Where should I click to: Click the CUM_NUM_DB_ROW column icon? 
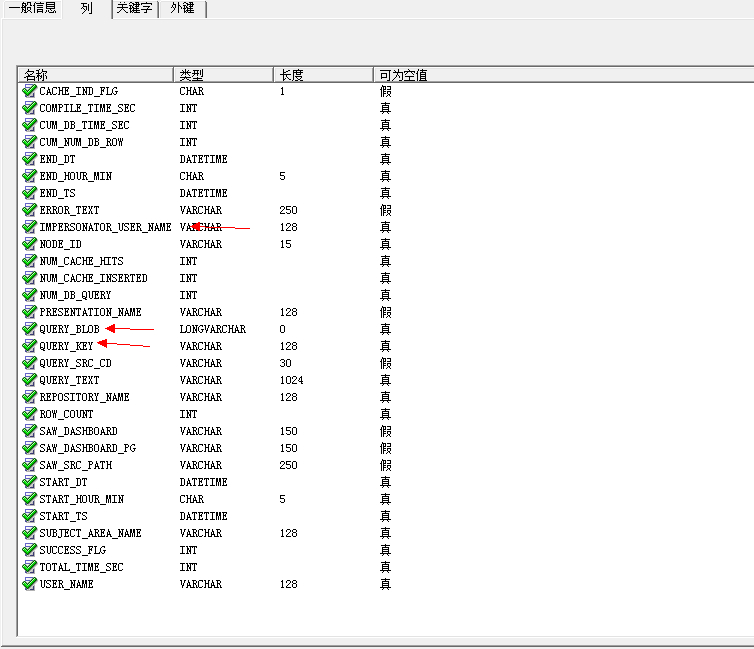pyautogui.click(x=29, y=142)
